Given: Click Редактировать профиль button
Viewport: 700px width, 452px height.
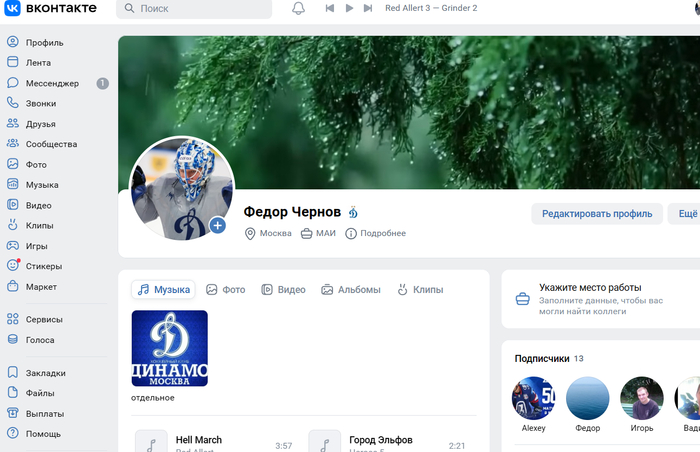Looking at the screenshot, I should pyautogui.click(x=596, y=214).
